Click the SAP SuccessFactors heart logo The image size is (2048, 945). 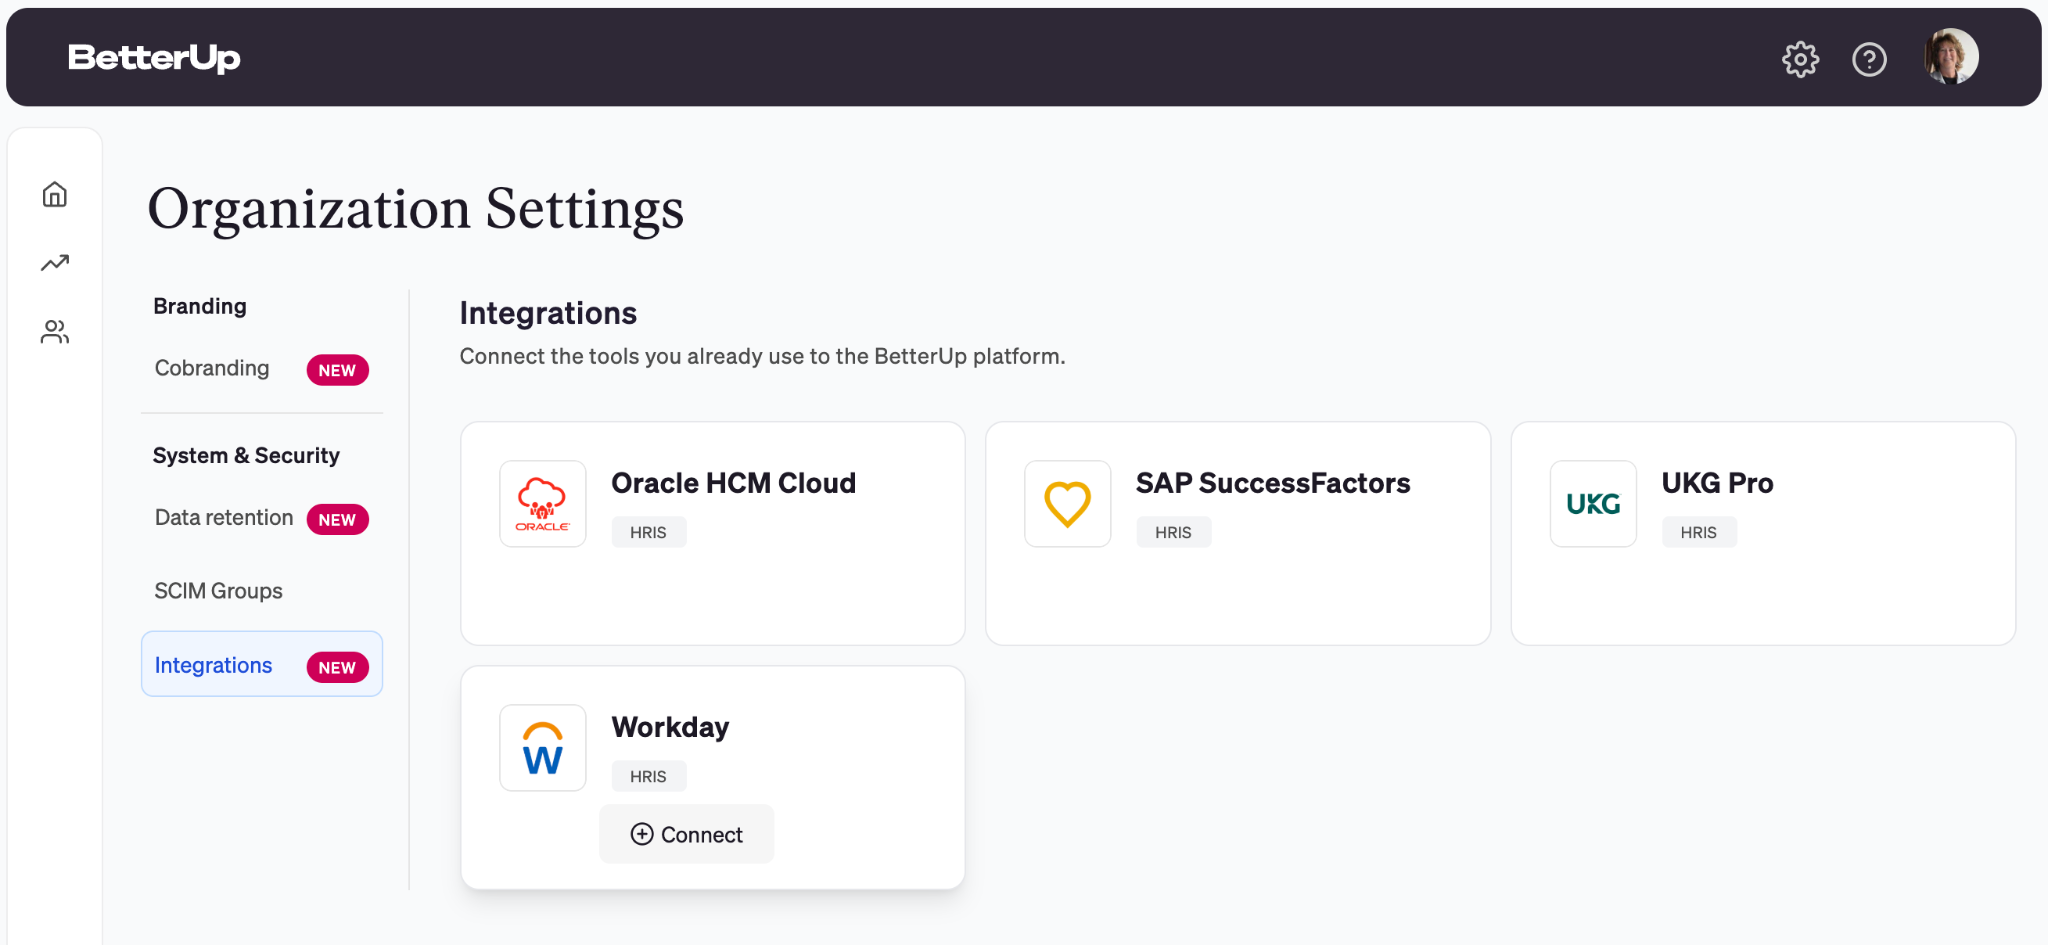point(1068,504)
